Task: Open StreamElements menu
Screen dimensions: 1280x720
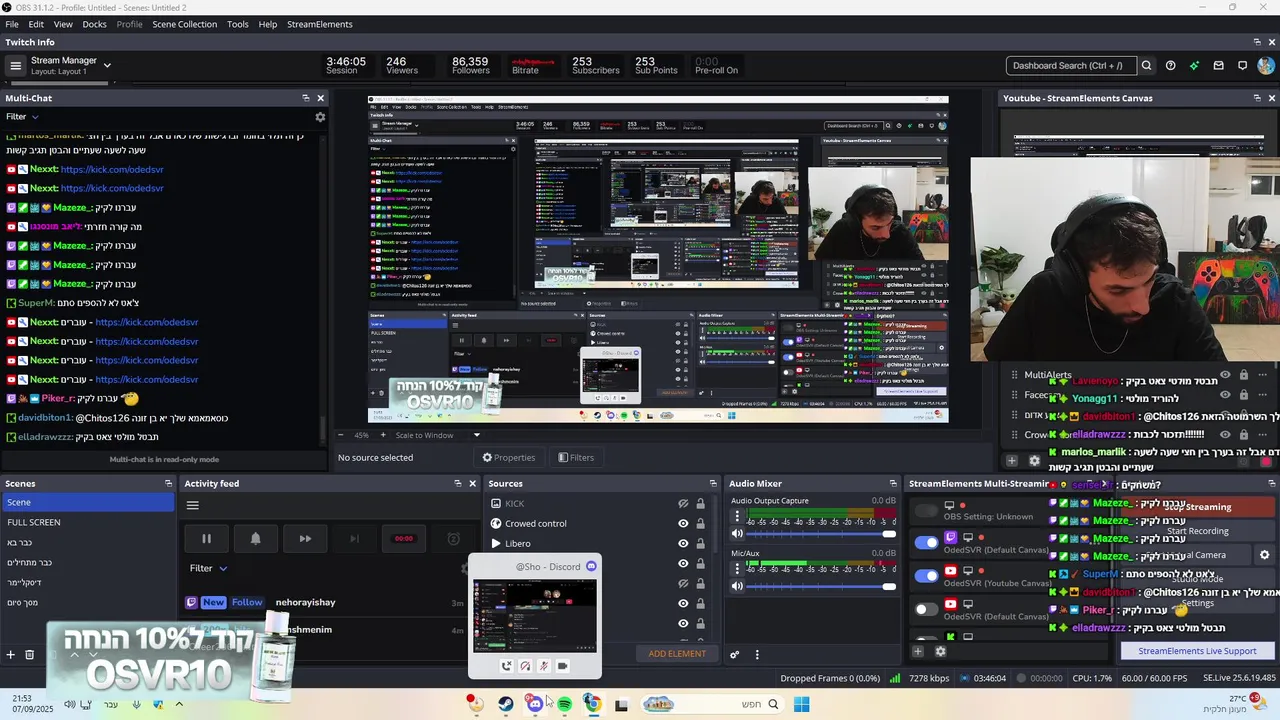Action: point(319,24)
